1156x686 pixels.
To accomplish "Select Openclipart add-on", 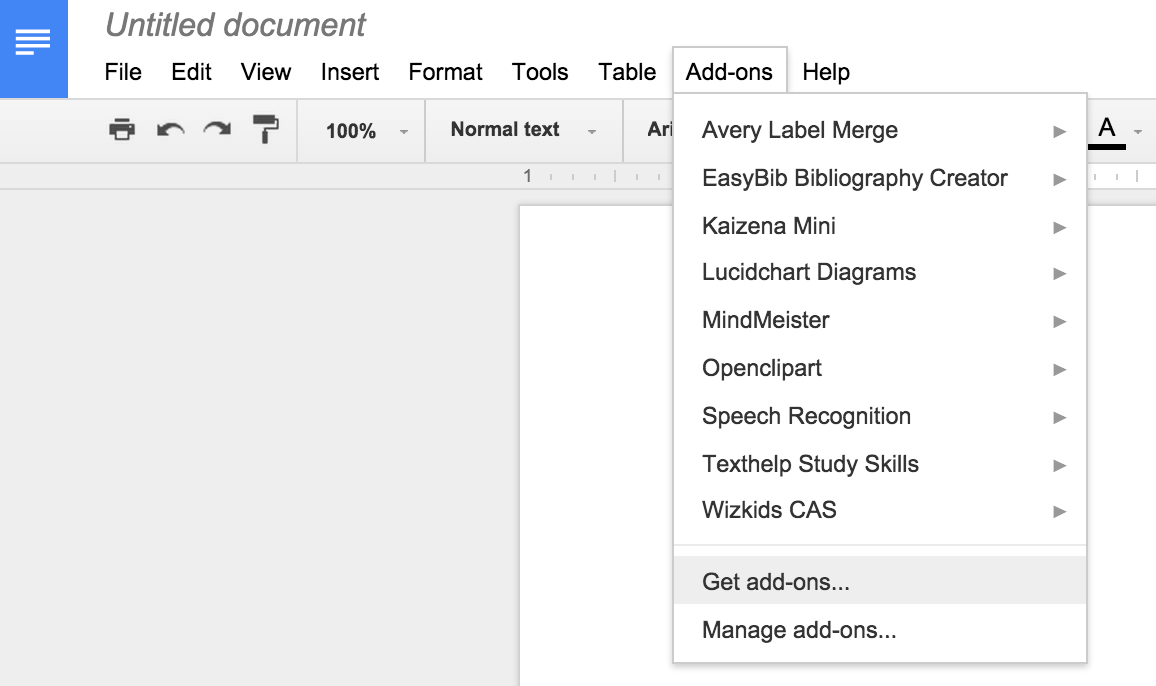I will tap(880, 368).
